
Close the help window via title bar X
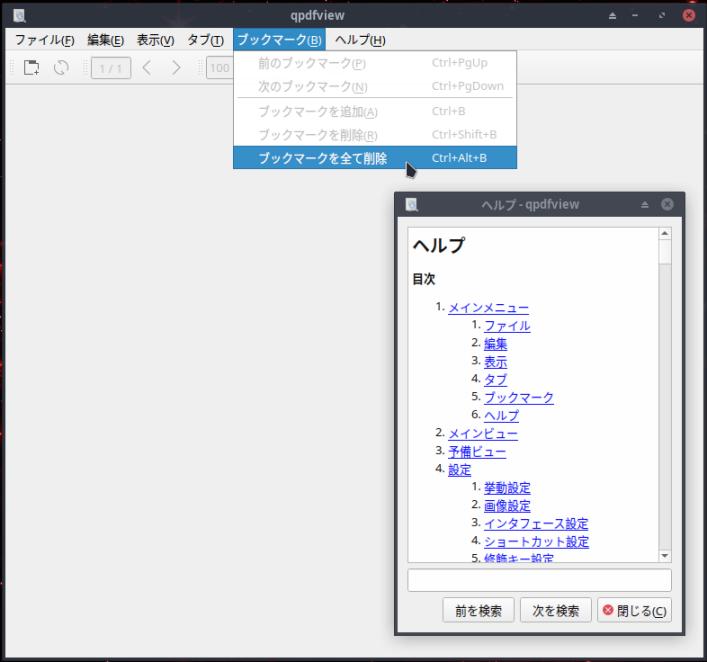(x=667, y=204)
